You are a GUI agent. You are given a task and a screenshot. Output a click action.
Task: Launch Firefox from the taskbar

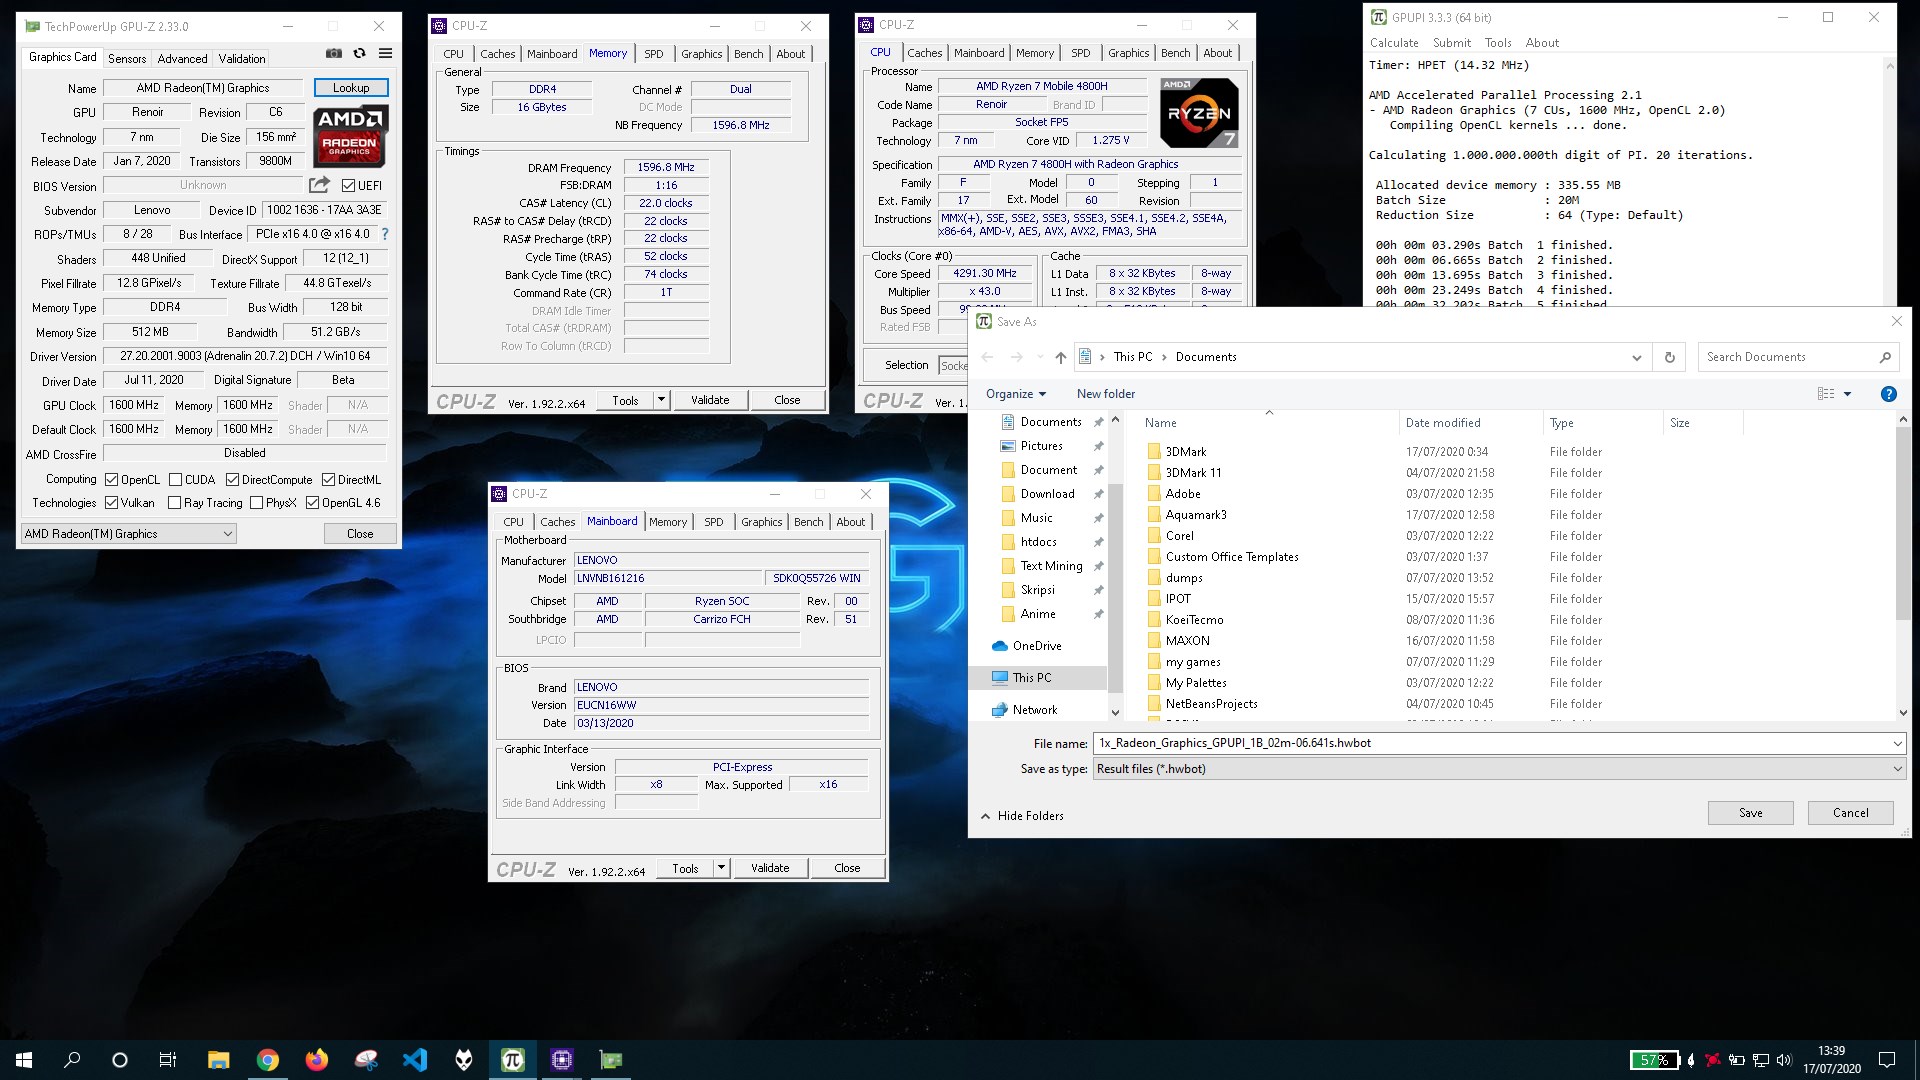[316, 1060]
